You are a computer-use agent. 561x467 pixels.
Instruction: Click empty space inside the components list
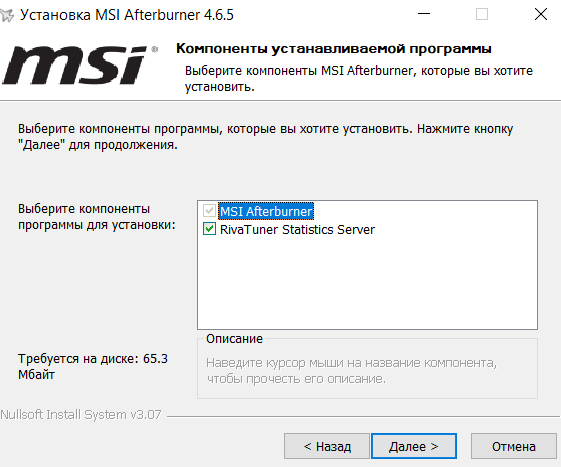pos(367,283)
